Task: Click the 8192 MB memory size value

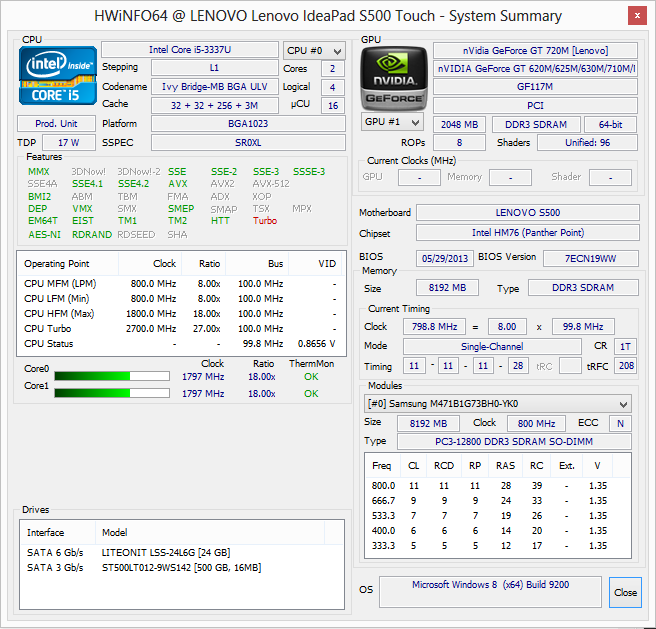Action: pos(447,288)
